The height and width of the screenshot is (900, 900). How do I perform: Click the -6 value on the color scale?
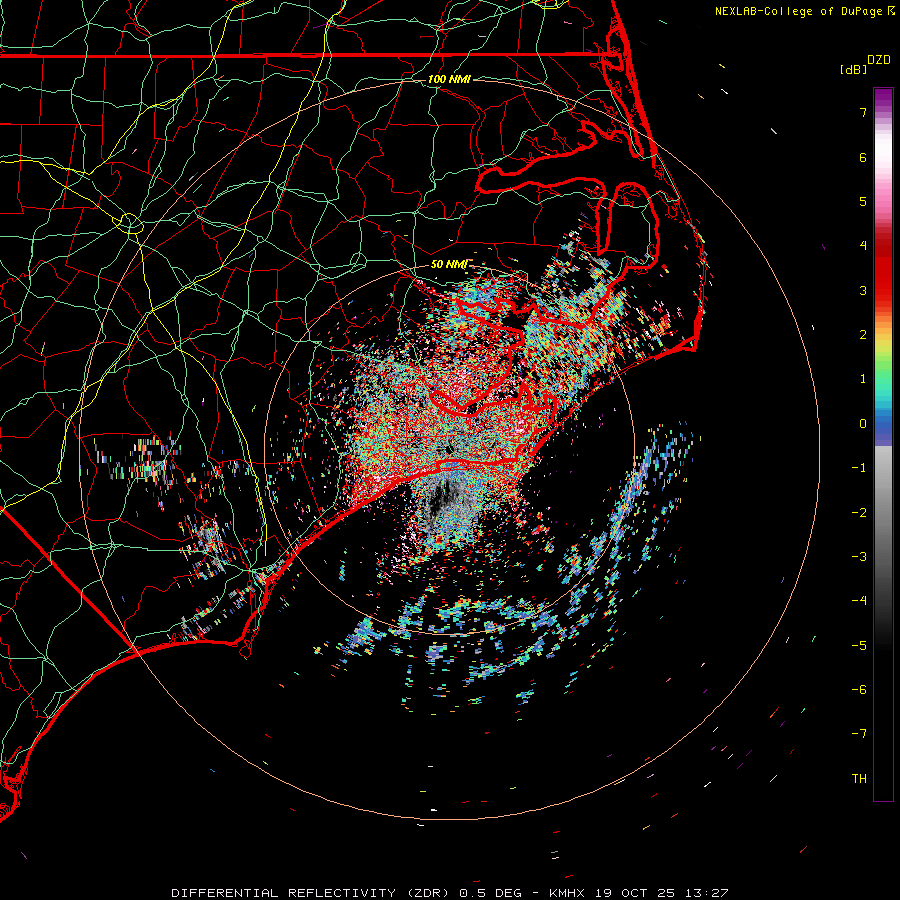(x=859, y=690)
